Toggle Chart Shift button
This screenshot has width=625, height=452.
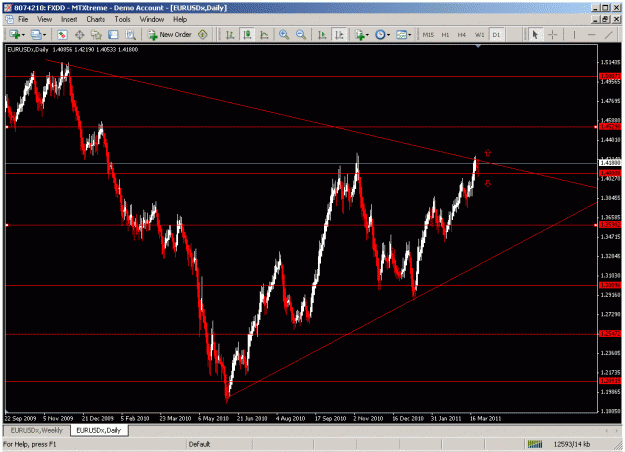pyautogui.click(x=340, y=35)
